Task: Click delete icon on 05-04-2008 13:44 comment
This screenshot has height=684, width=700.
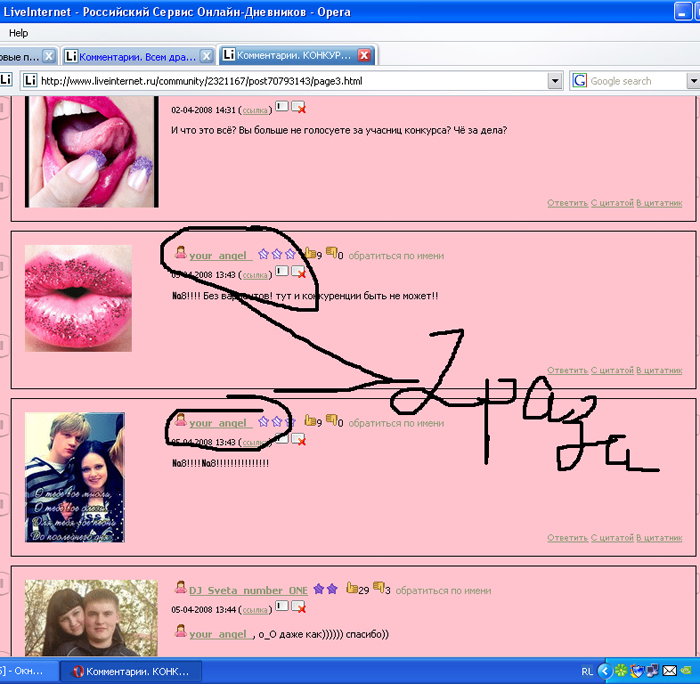Action: point(298,607)
